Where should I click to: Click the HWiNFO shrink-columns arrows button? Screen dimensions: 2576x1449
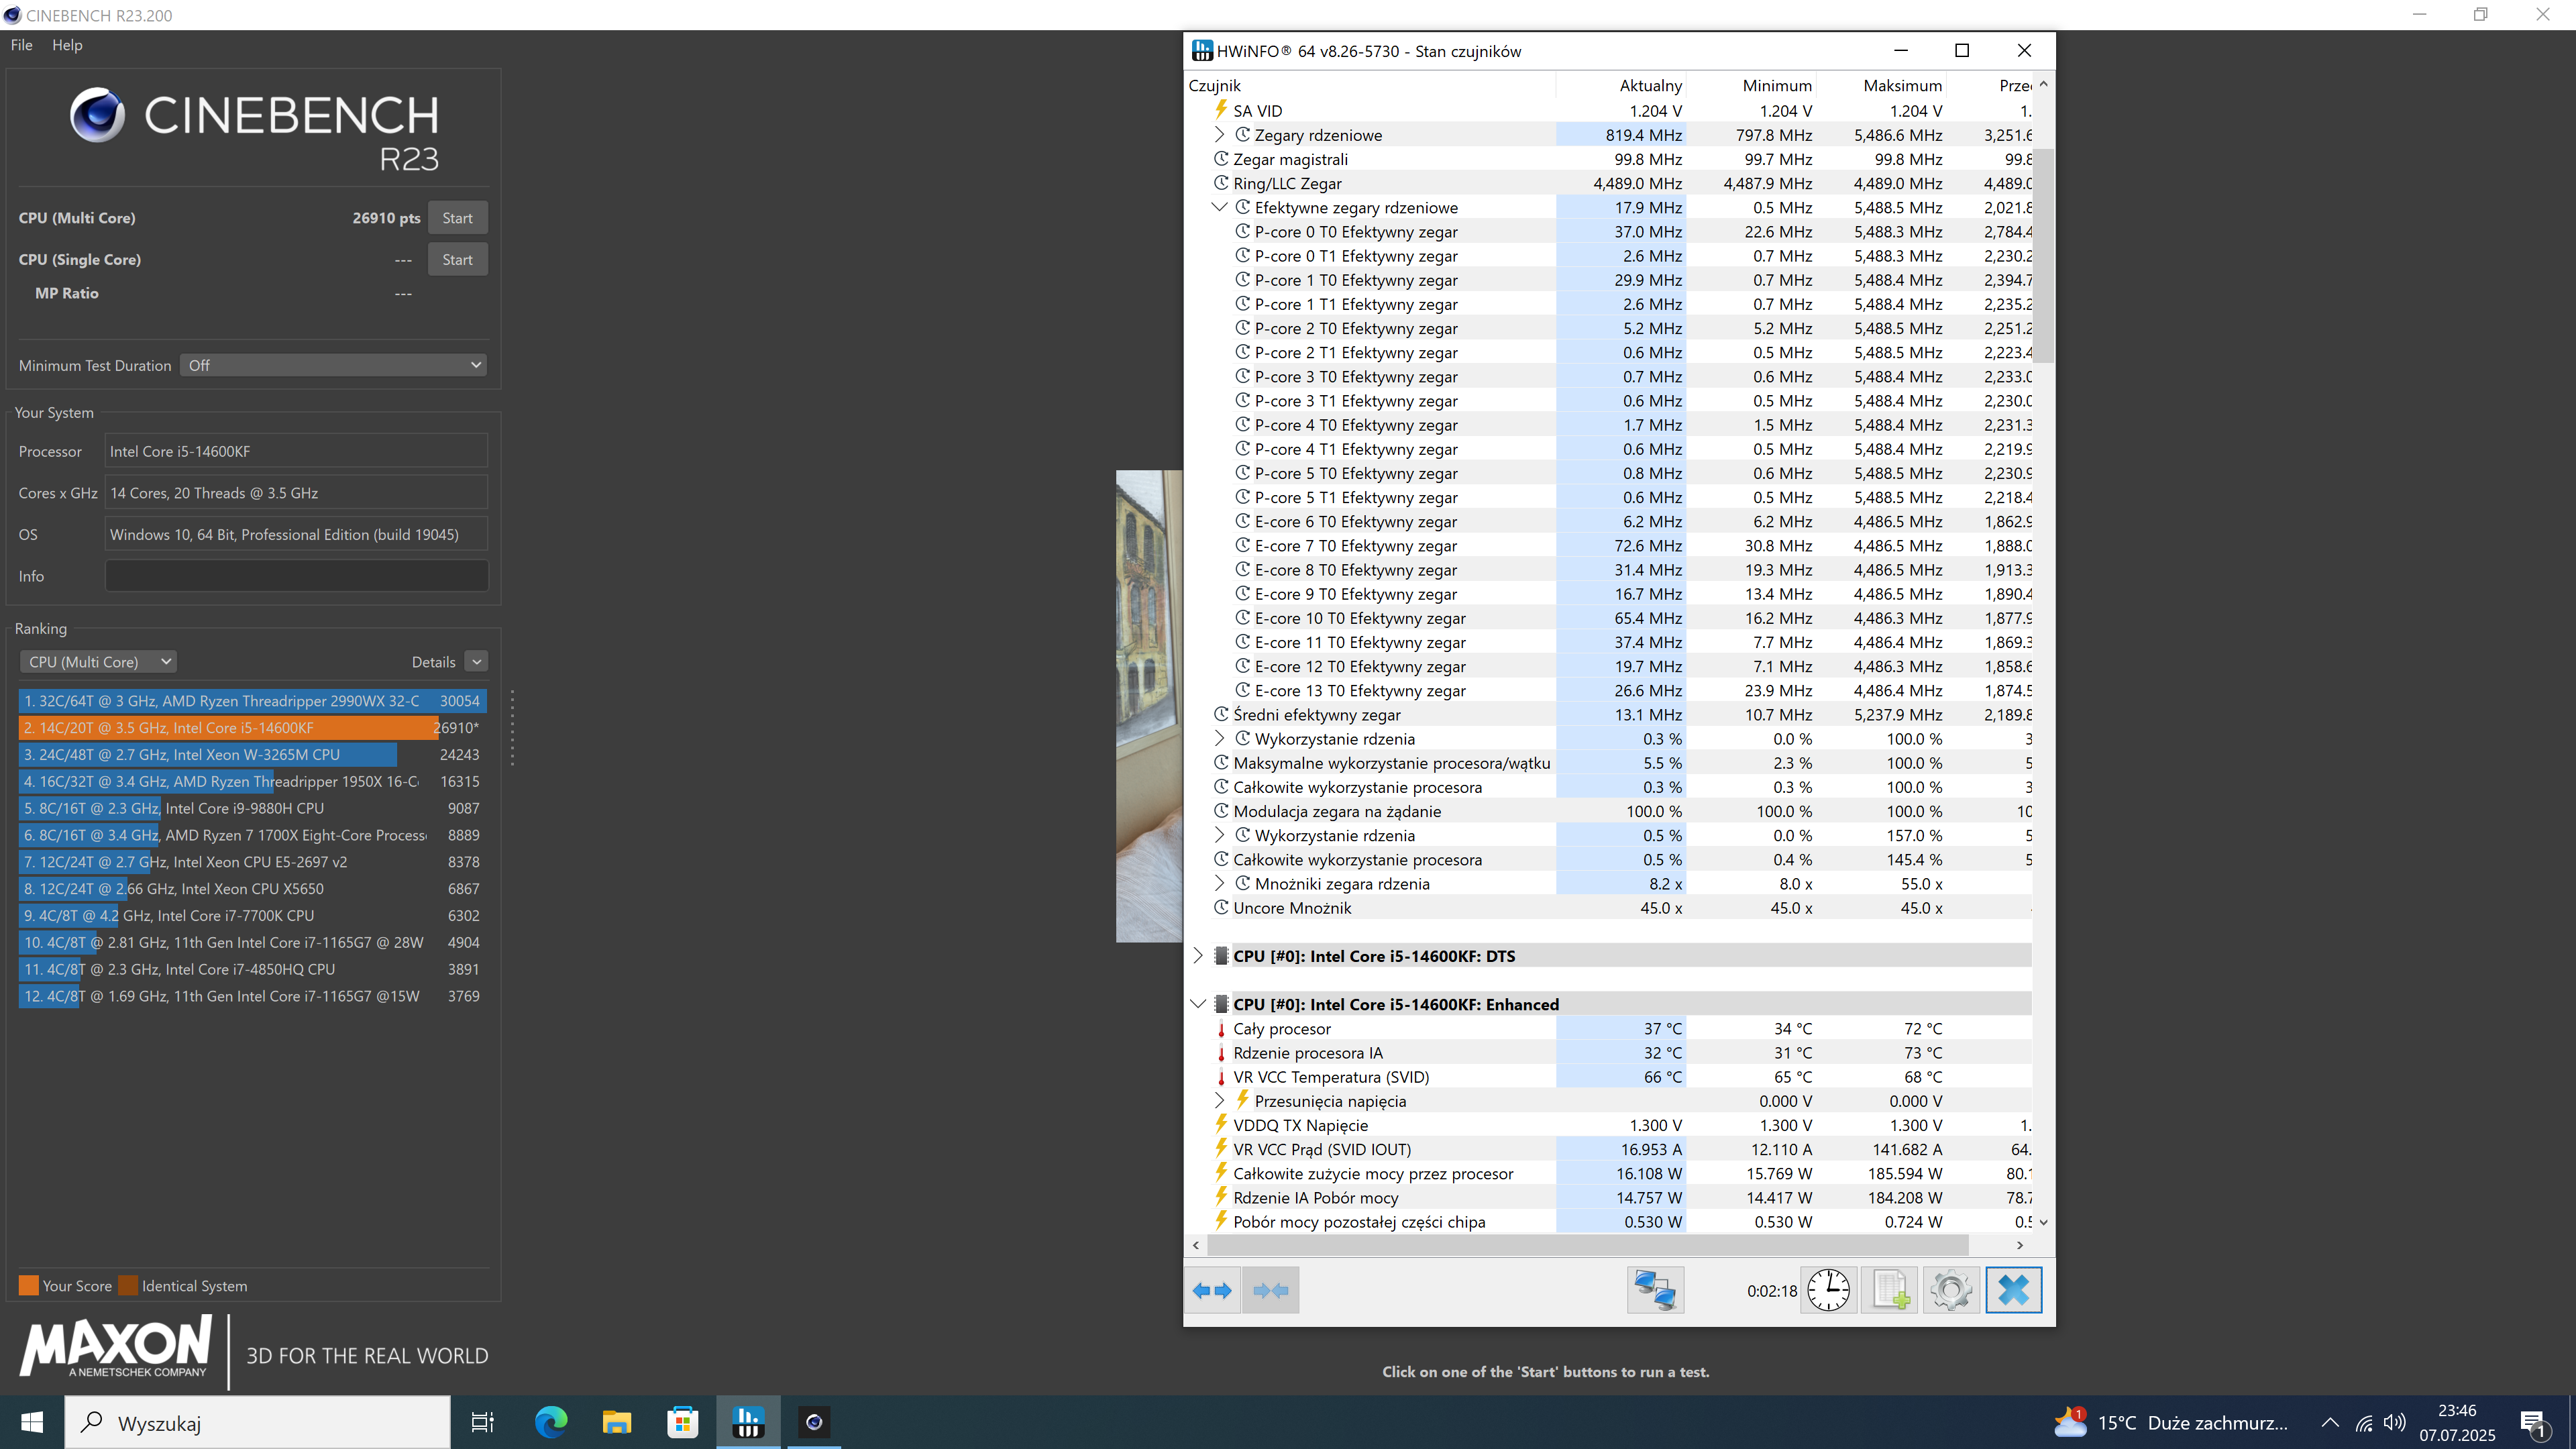click(x=1270, y=1290)
